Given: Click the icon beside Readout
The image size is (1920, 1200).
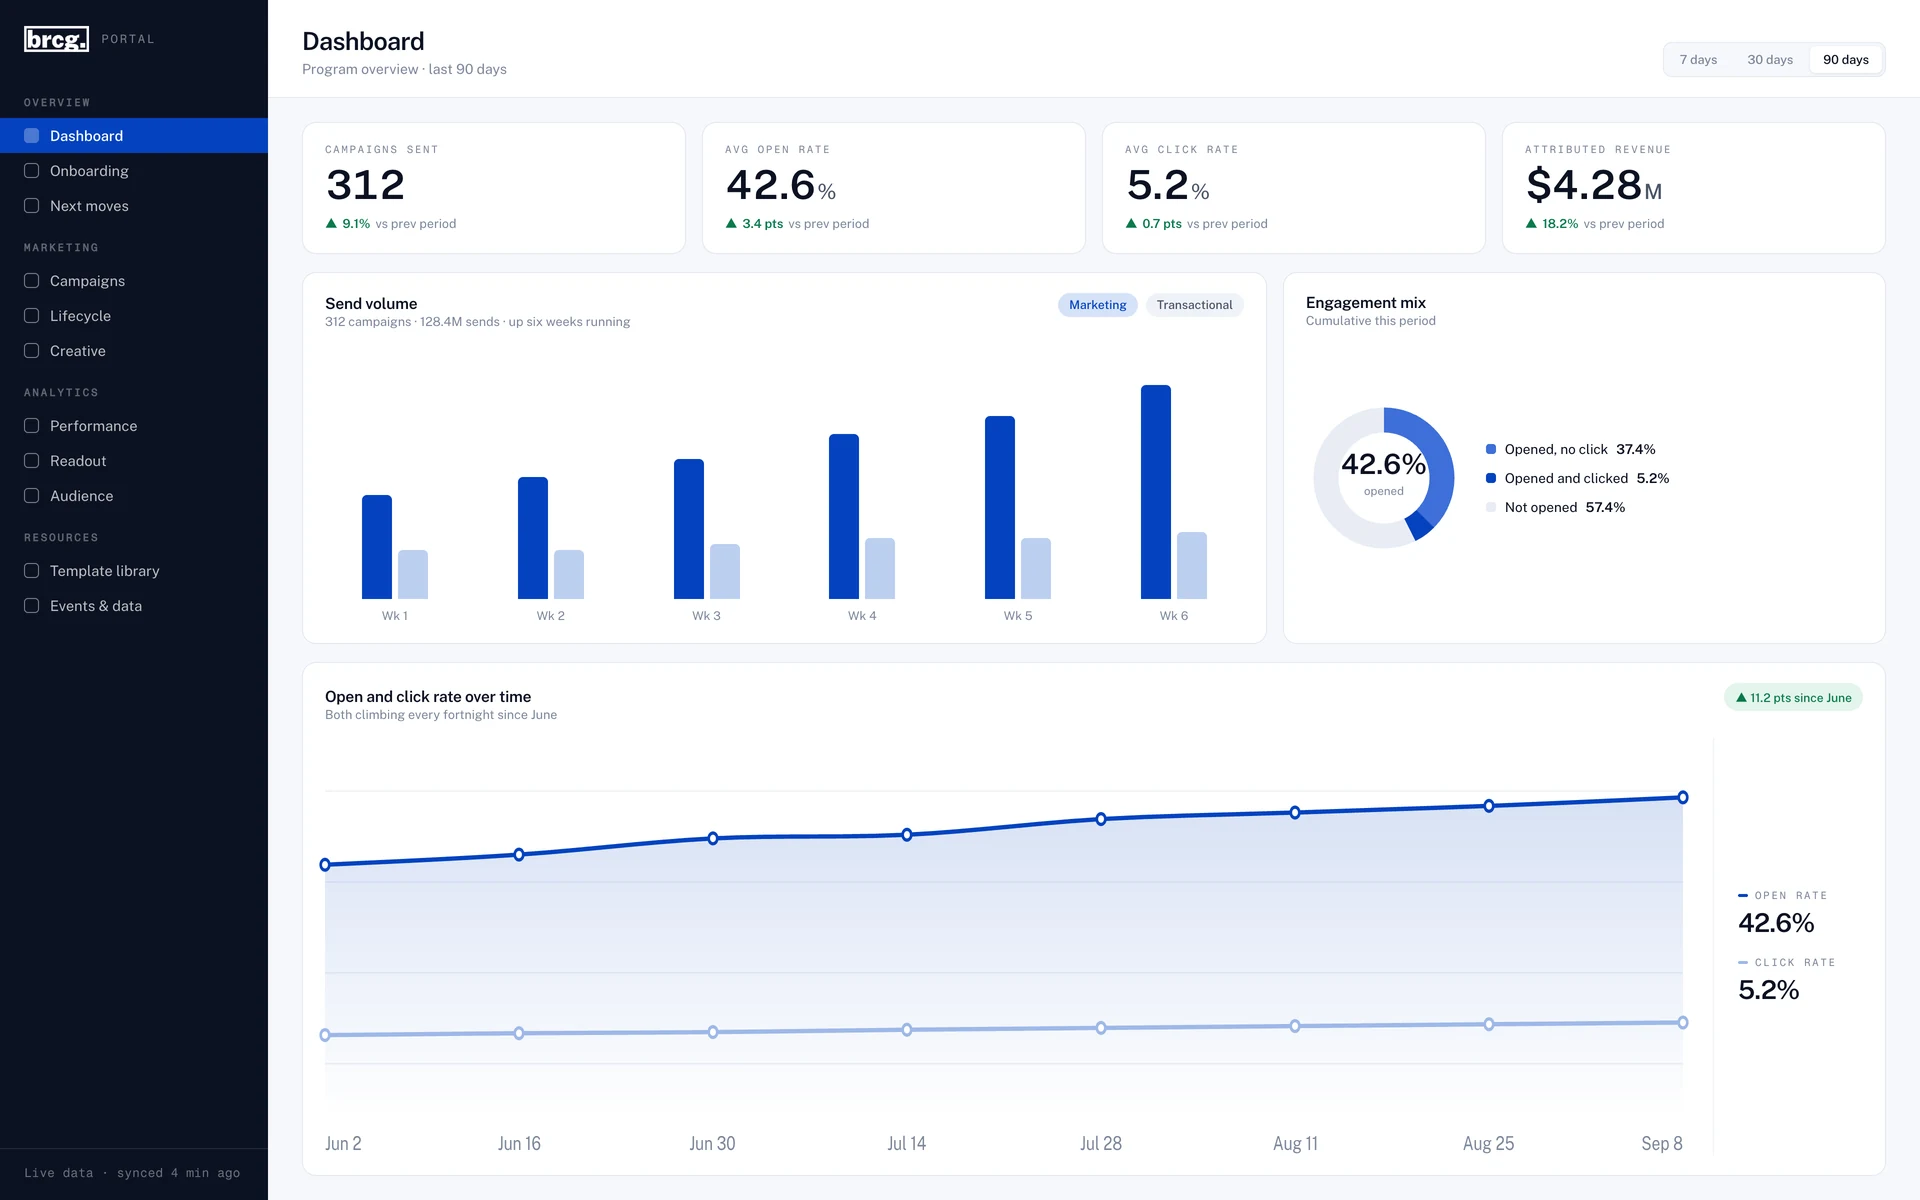Looking at the screenshot, I should point(32,461).
